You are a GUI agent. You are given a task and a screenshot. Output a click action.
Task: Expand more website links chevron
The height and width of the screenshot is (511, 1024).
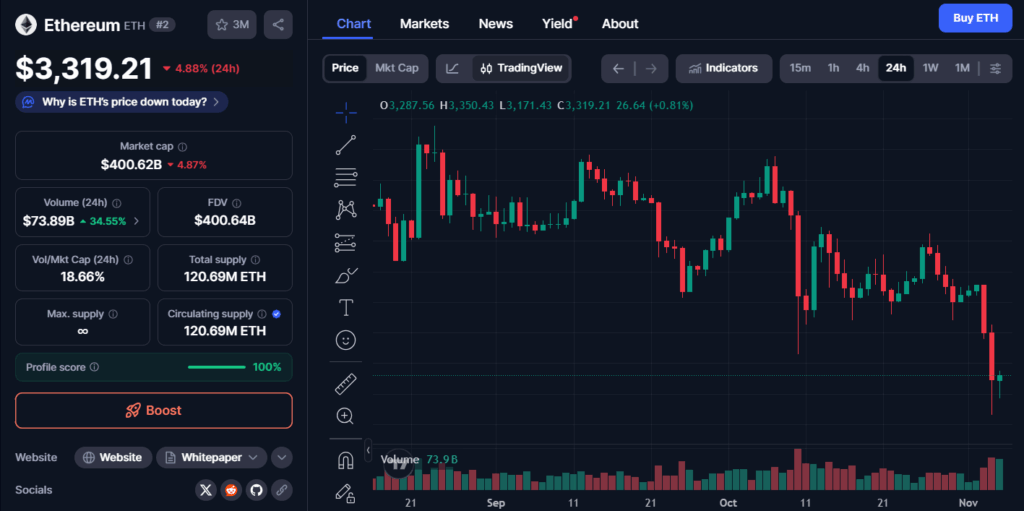281,457
